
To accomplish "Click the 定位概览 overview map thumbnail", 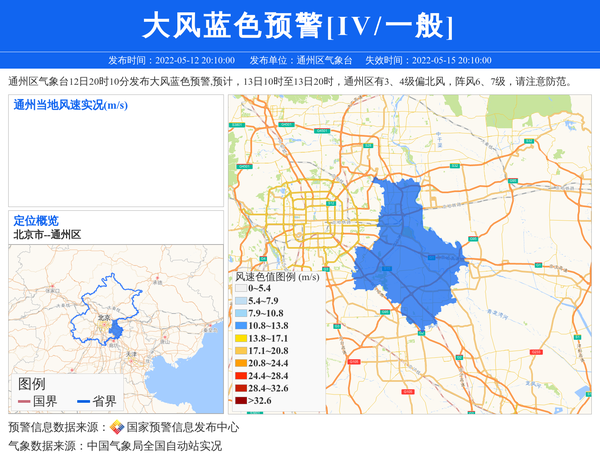I will (116, 329).
